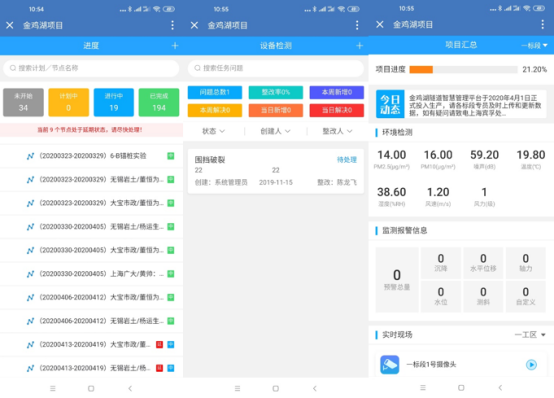Open the delayed nodes warning banner

[x=91, y=130]
